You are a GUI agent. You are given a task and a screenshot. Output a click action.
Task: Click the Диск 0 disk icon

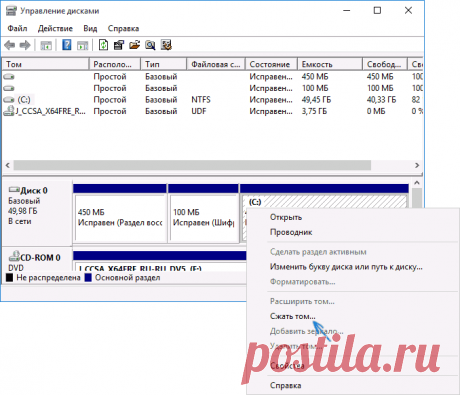click(14, 190)
